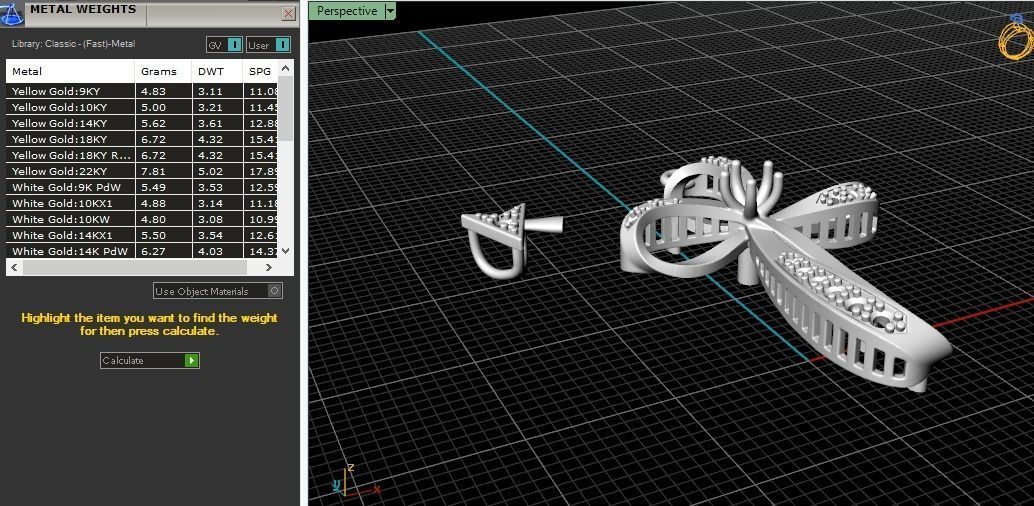Select the Perspective viewport tab

click(x=347, y=11)
